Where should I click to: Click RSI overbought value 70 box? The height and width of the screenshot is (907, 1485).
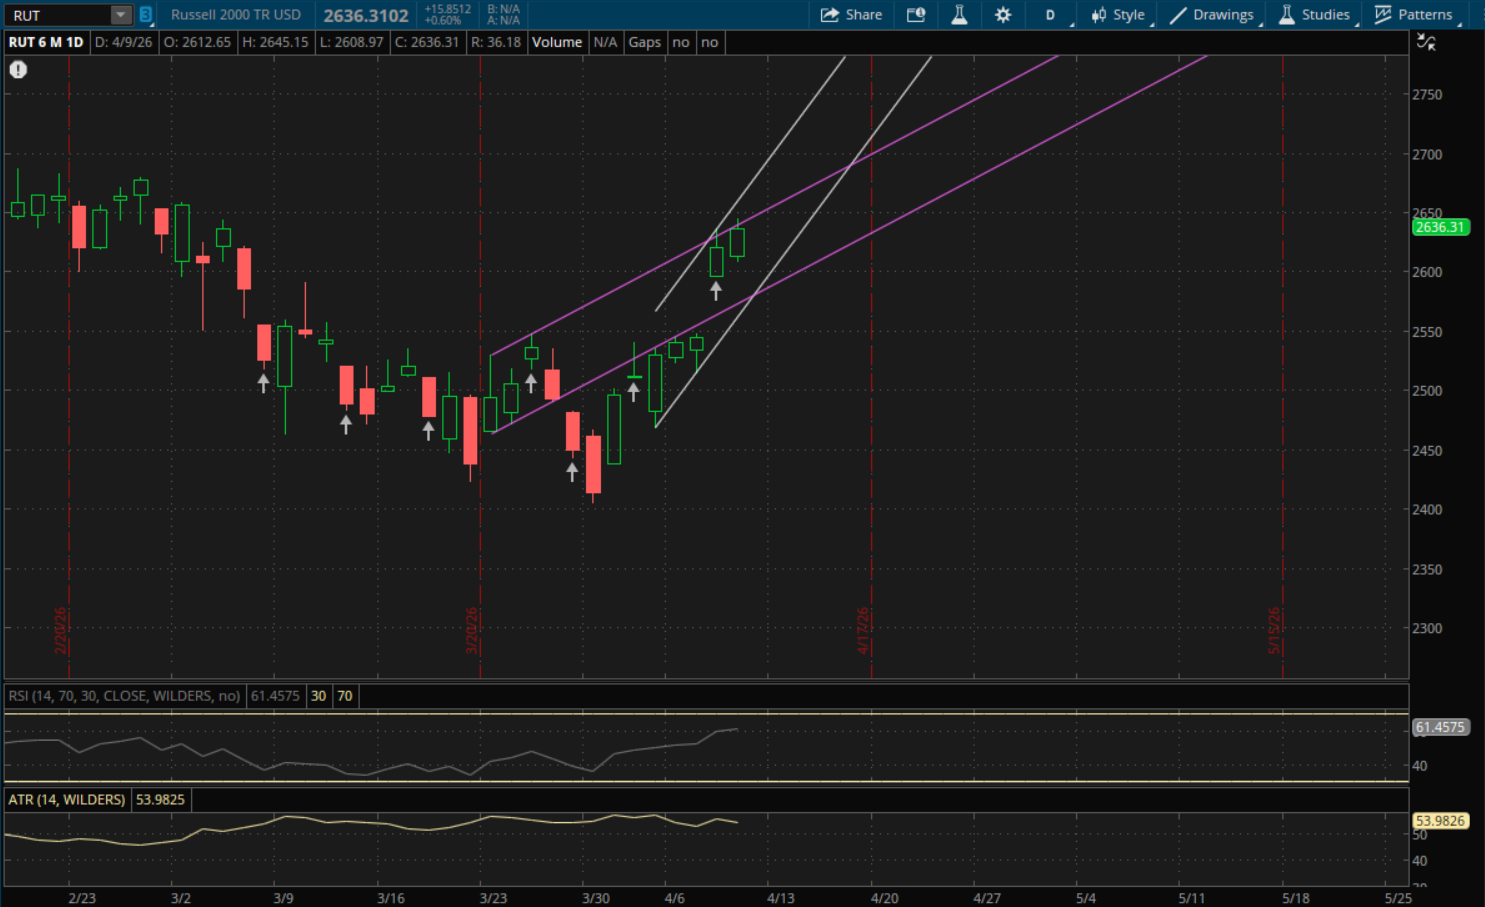(x=345, y=696)
